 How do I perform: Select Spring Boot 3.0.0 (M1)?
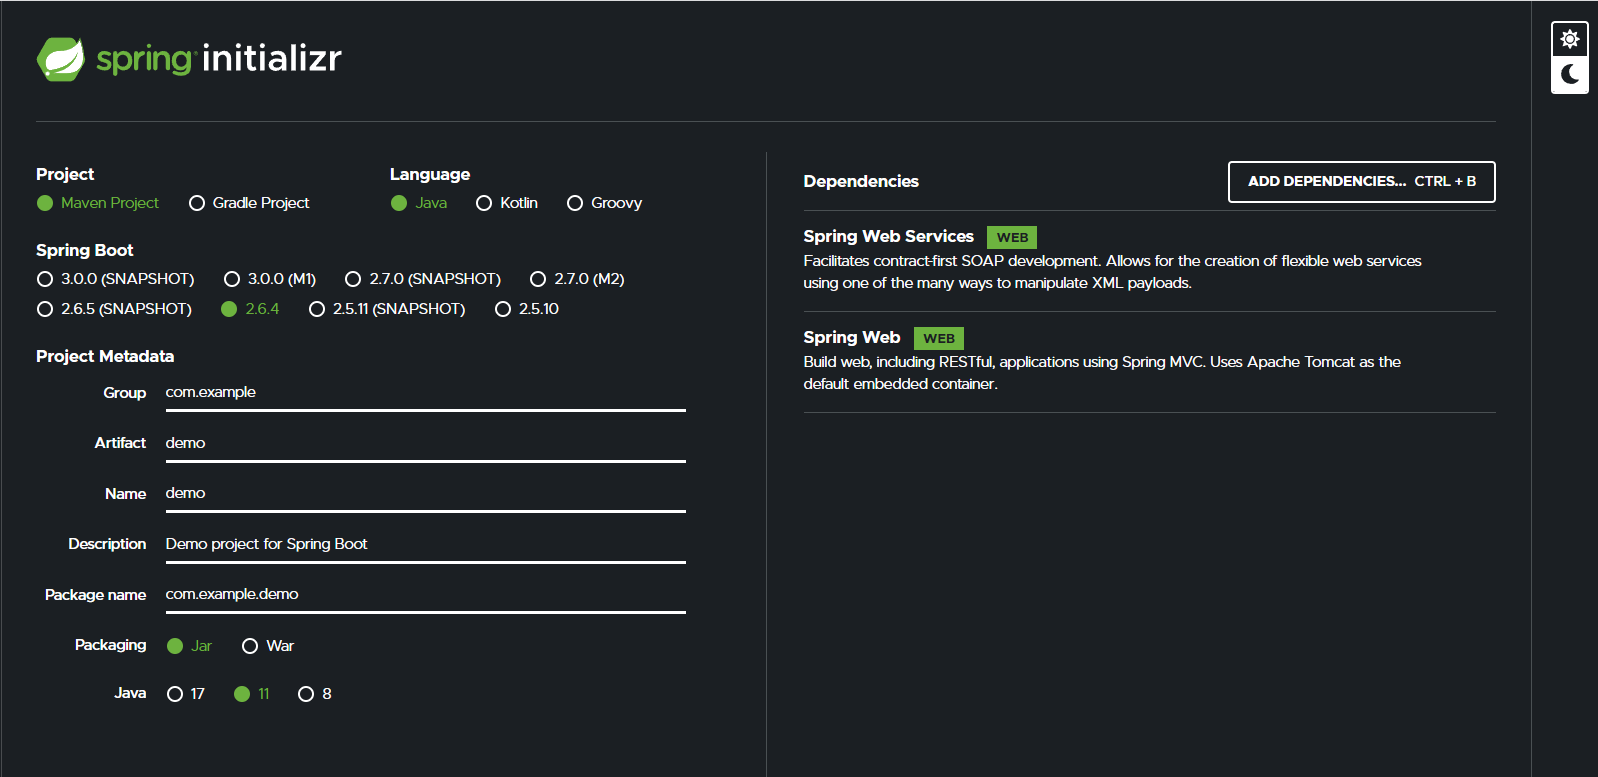click(270, 279)
